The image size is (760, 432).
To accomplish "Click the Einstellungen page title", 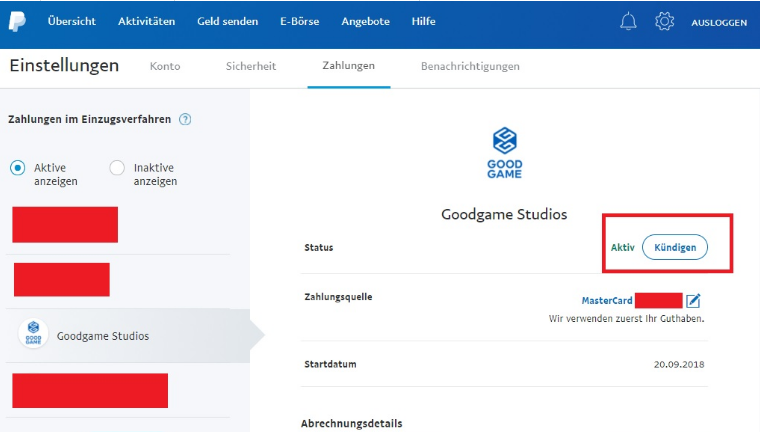I will point(64,65).
